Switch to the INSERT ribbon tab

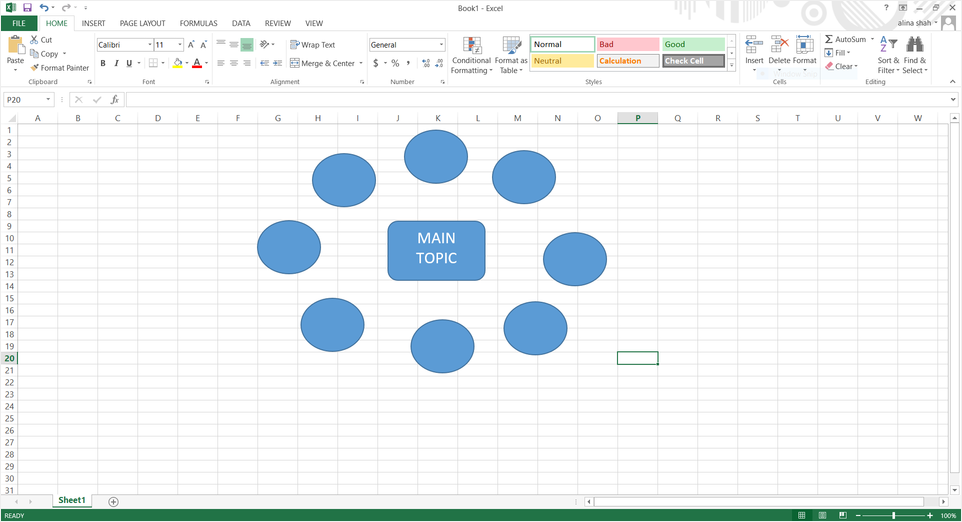[93, 23]
